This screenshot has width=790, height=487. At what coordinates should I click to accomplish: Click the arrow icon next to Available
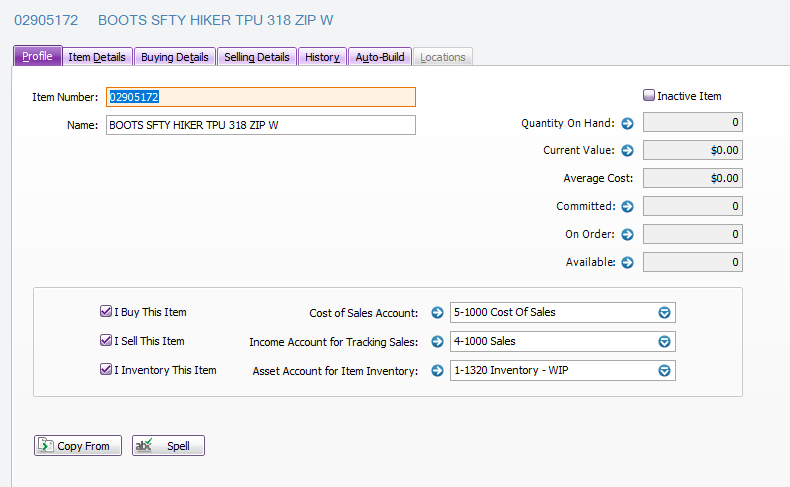point(628,263)
